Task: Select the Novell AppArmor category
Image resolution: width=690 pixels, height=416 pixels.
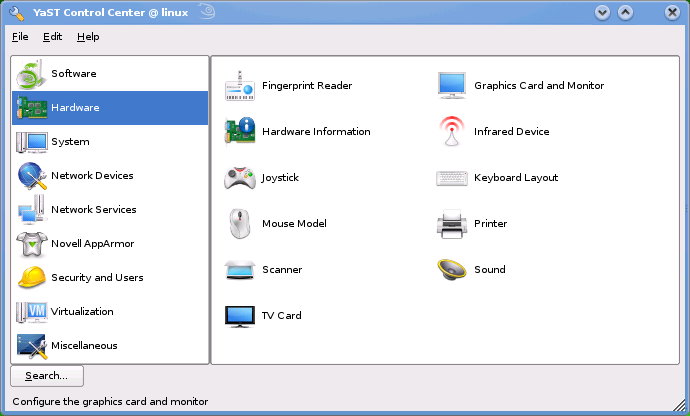Action: 92,244
